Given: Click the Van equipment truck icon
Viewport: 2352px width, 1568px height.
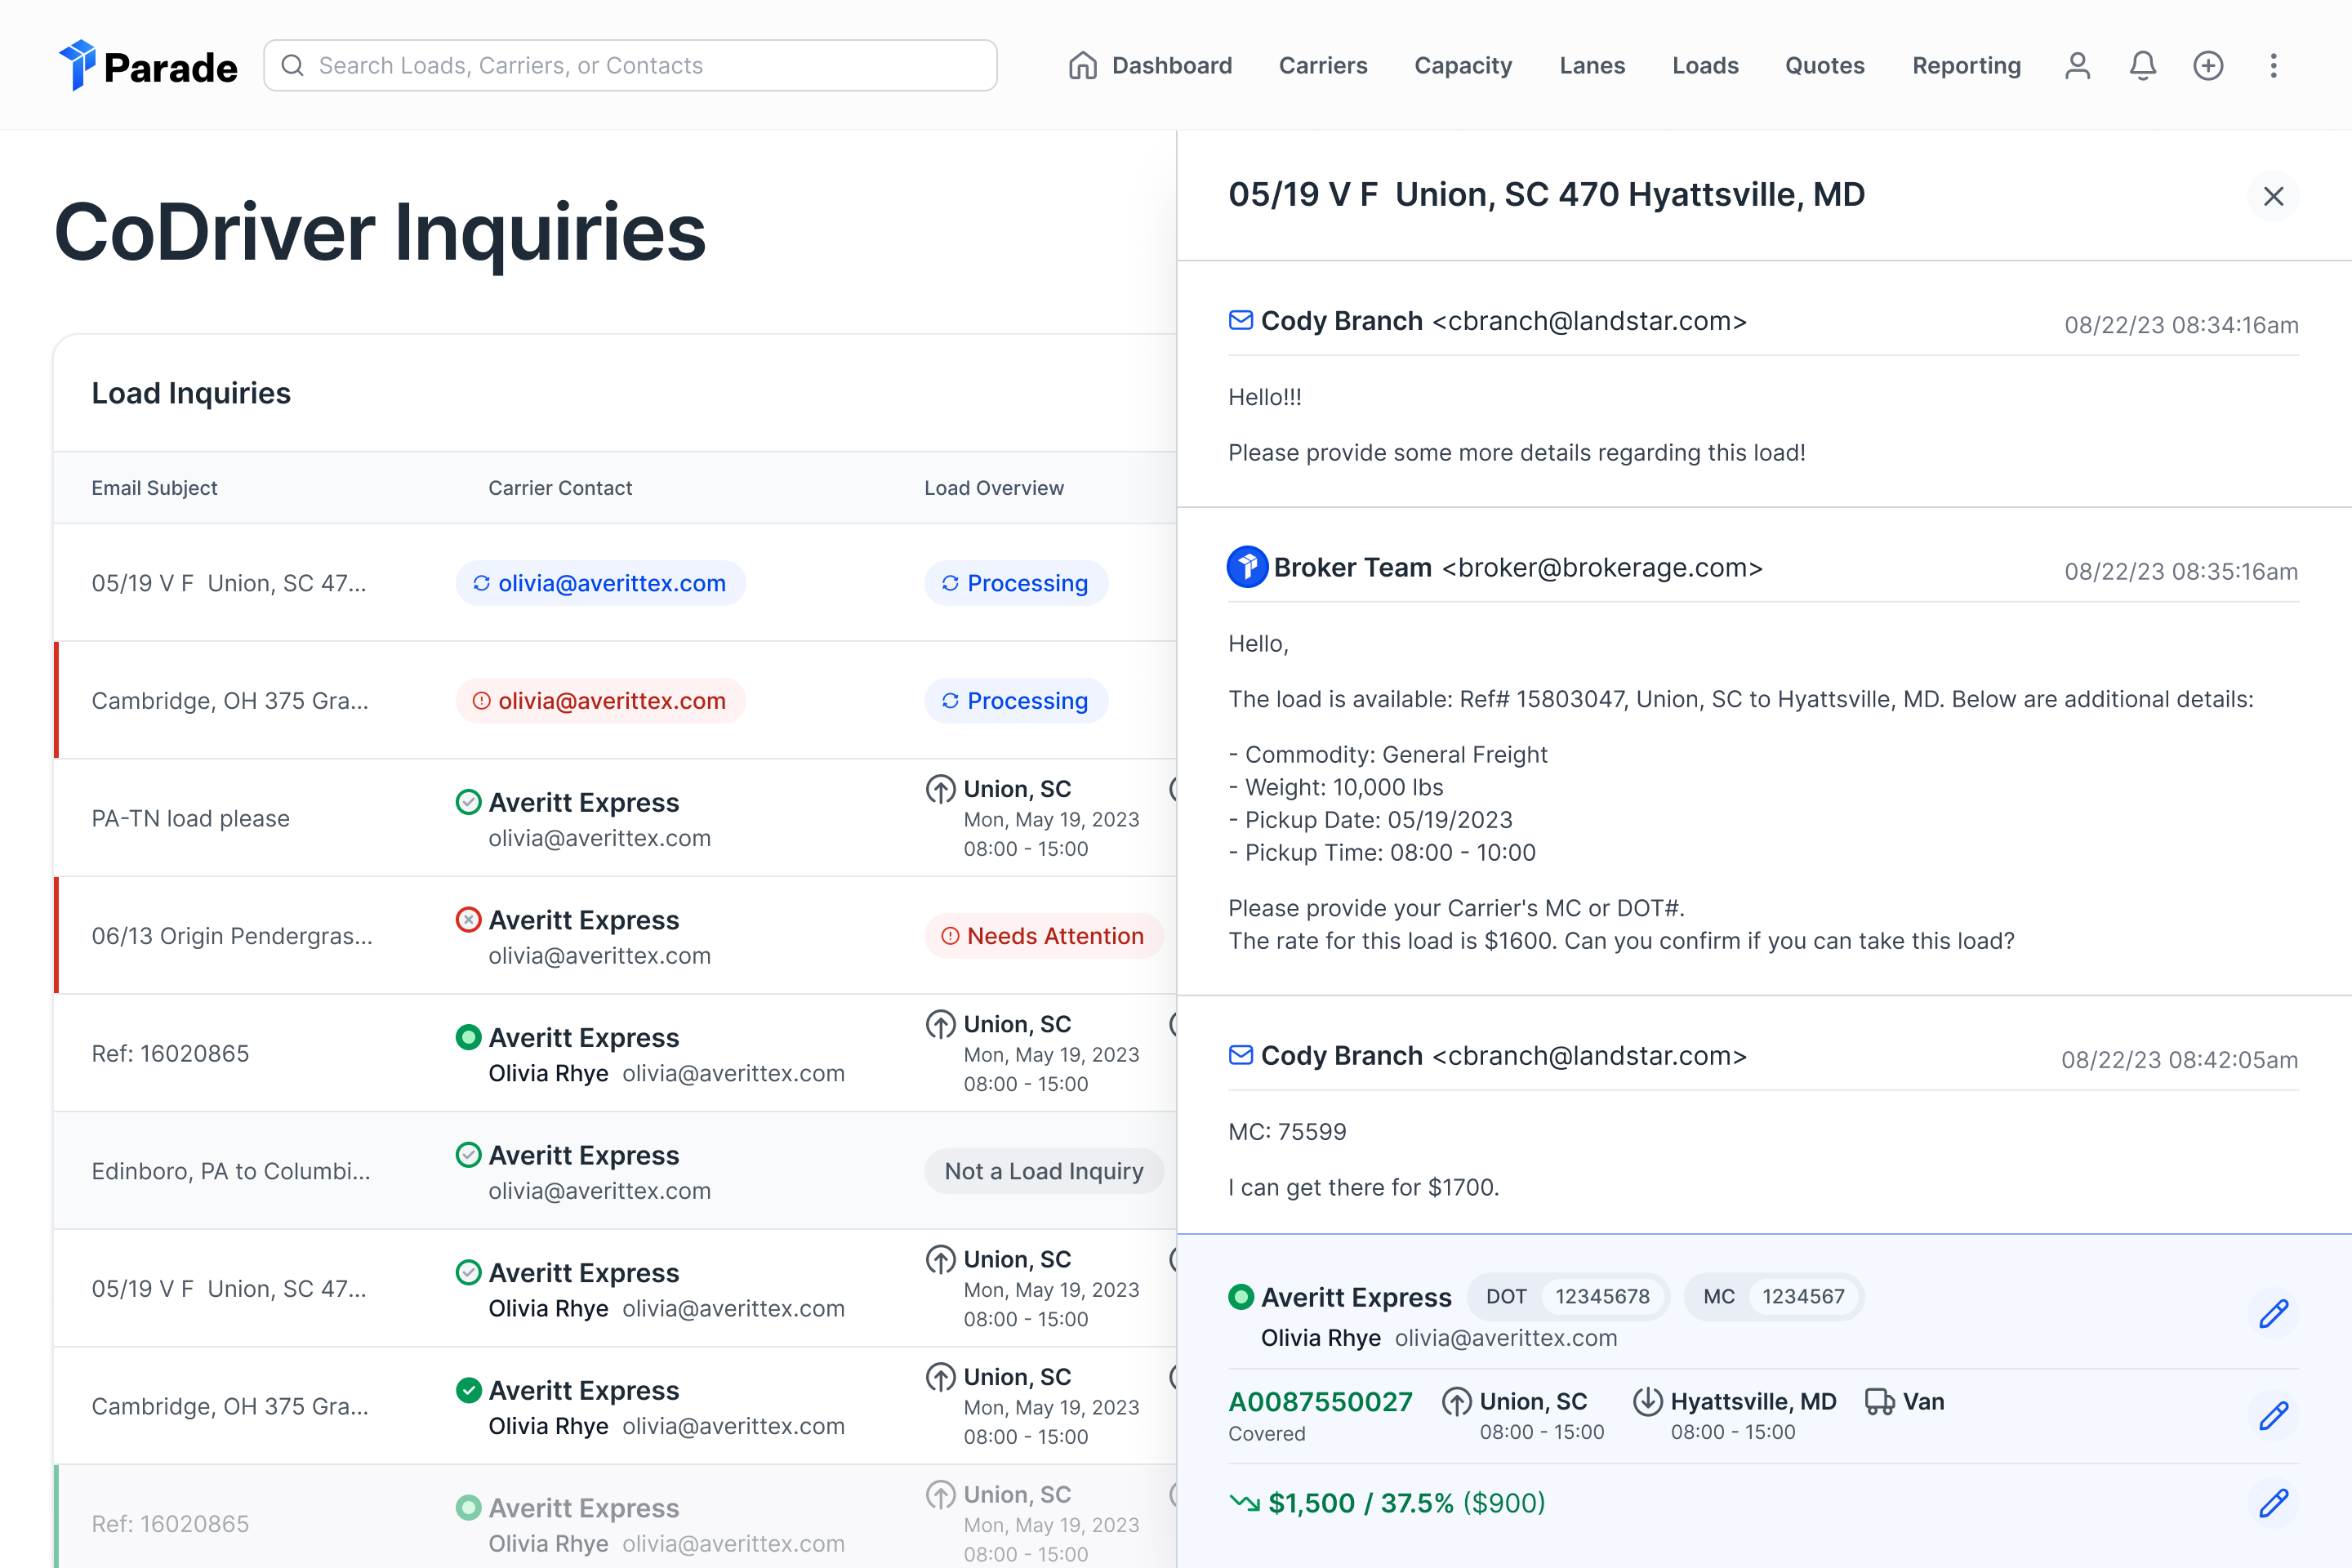Looking at the screenshot, I should (x=1880, y=1402).
